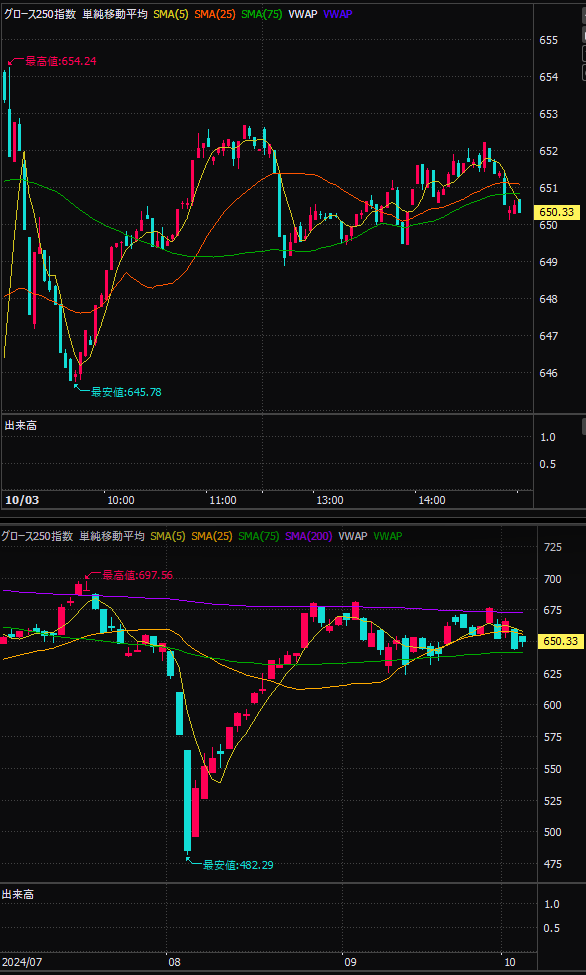Click green VWAP legend on the daily chart
Screen dimensions: 586x975
(x=388, y=536)
